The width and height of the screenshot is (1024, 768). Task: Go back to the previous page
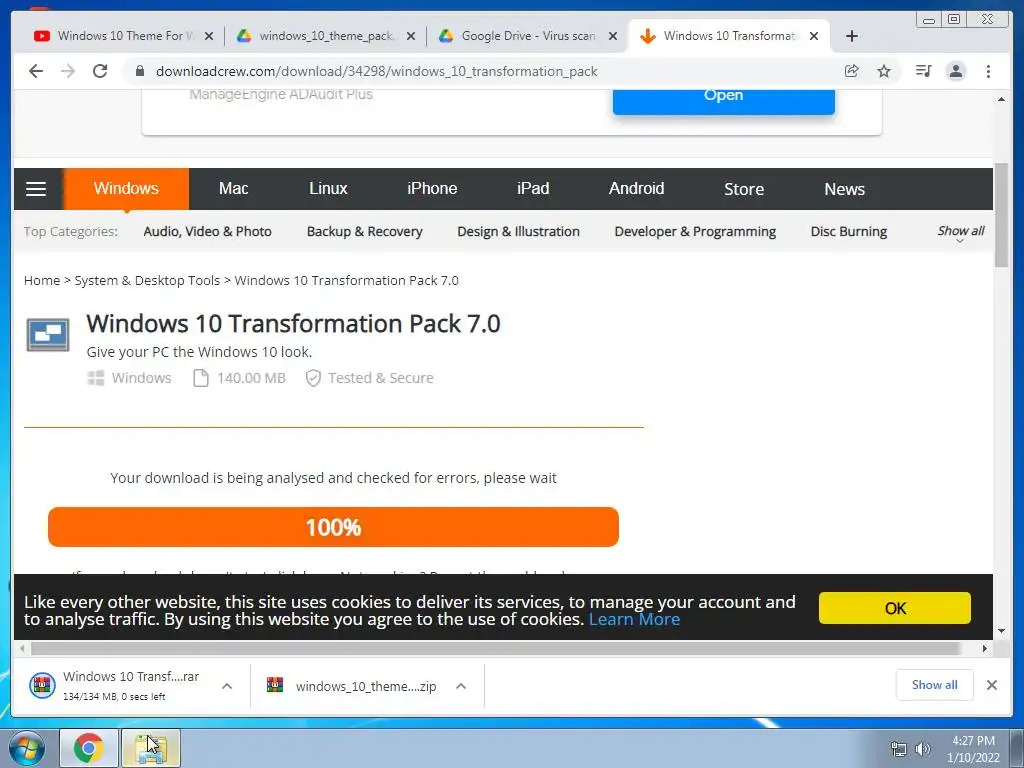[x=36, y=71]
